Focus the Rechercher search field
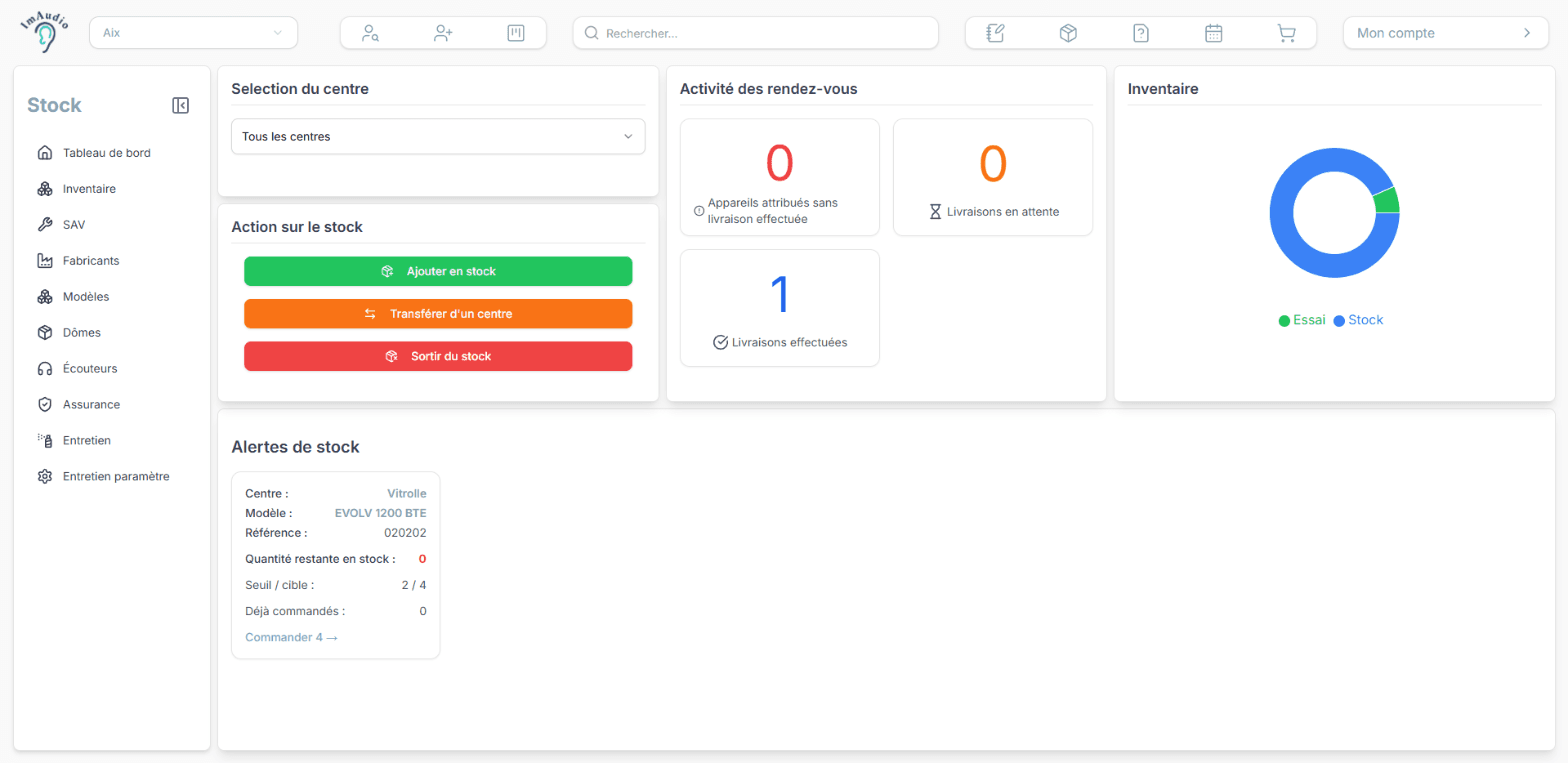 pyautogui.click(x=756, y=33)
